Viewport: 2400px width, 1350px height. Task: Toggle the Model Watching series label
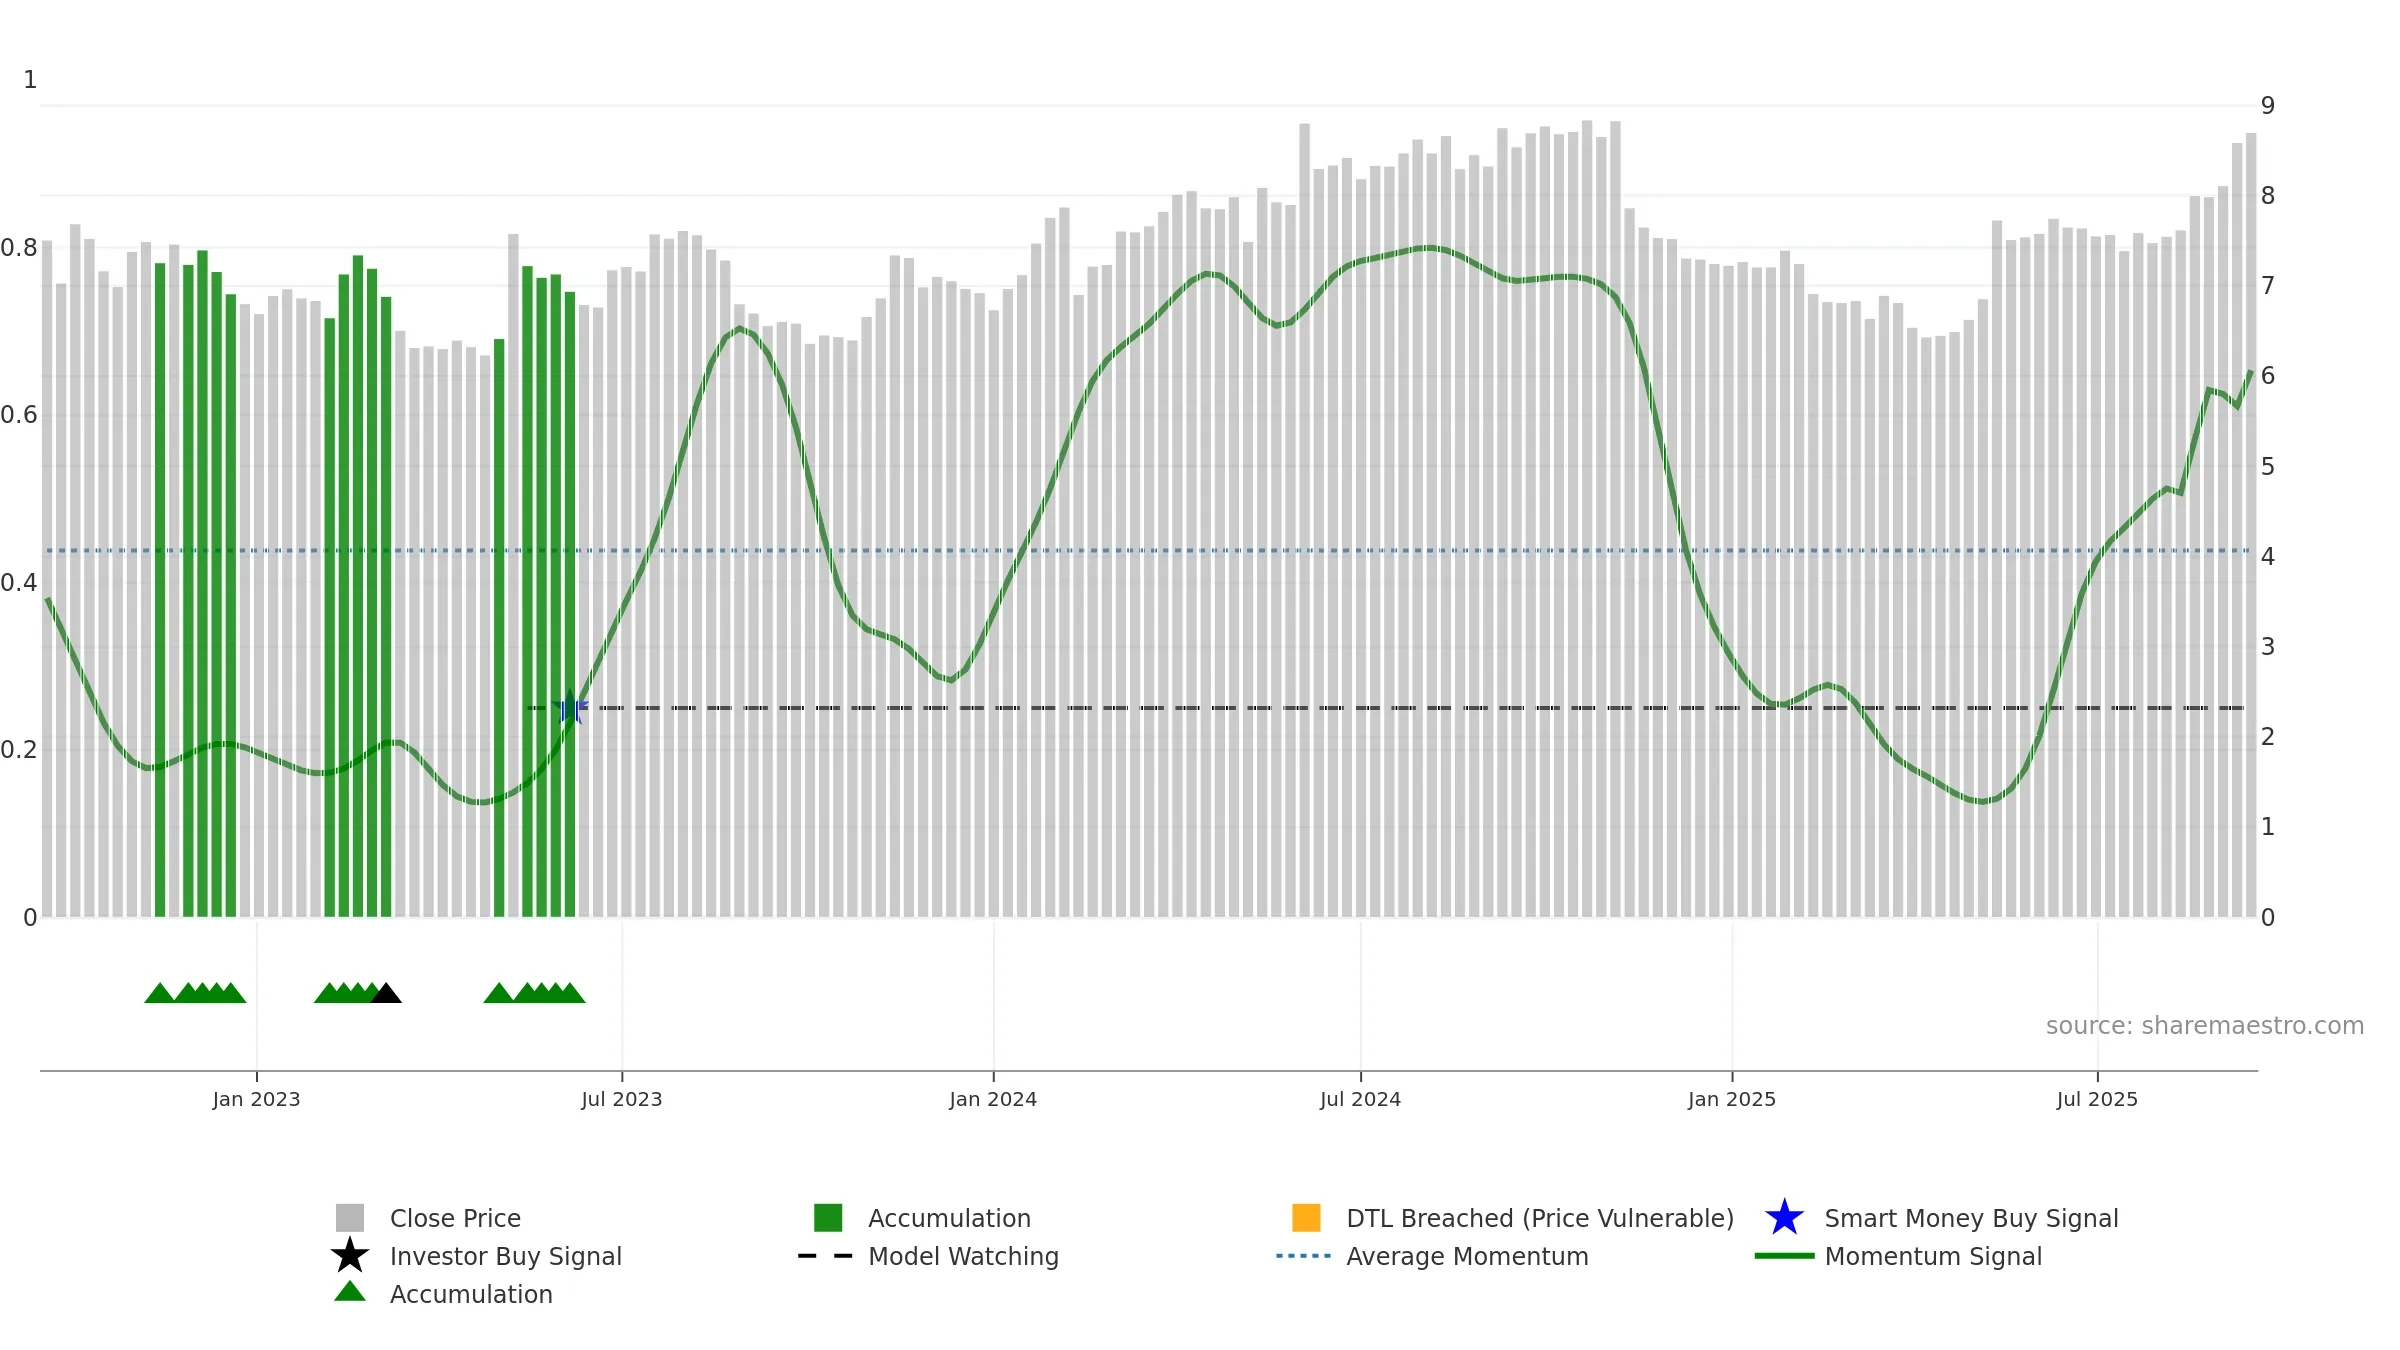pos(963,1256)
